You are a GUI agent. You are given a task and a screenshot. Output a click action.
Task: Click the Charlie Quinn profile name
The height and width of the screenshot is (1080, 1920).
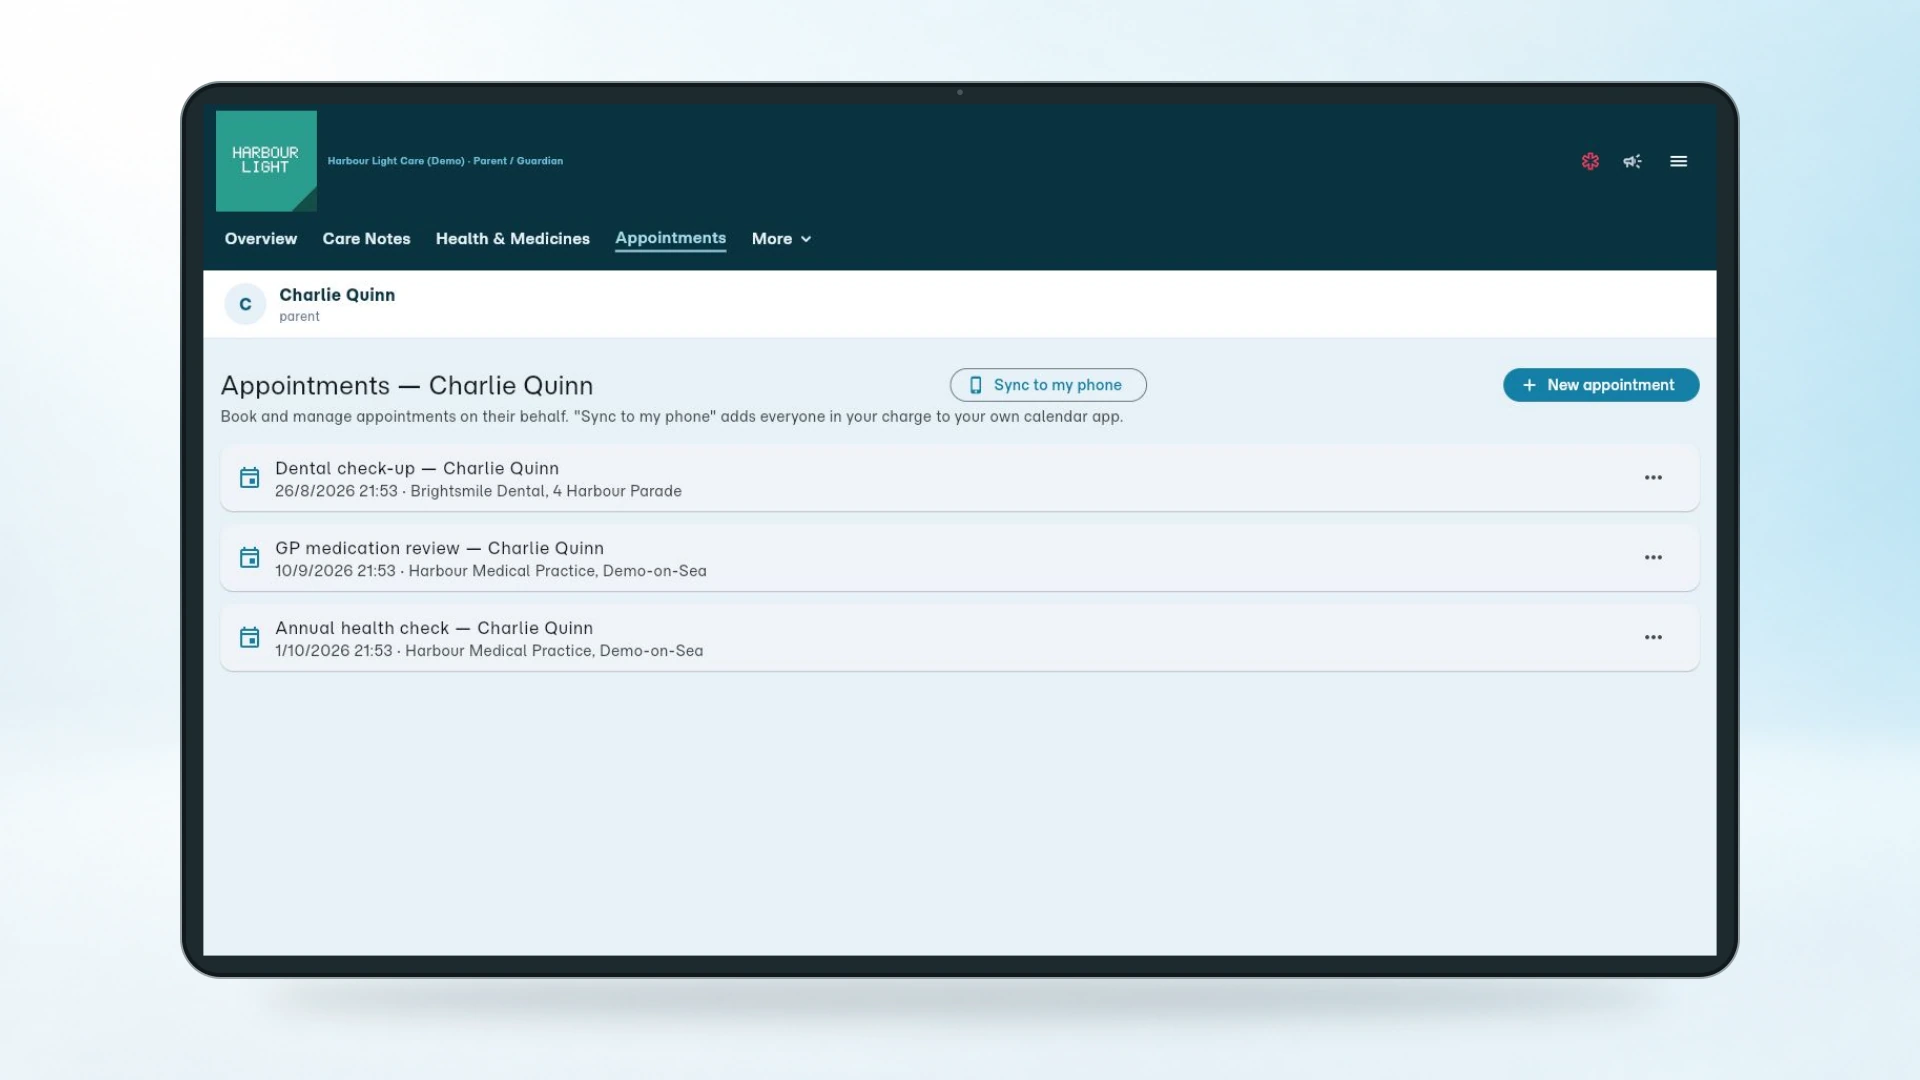click(337, 295)
